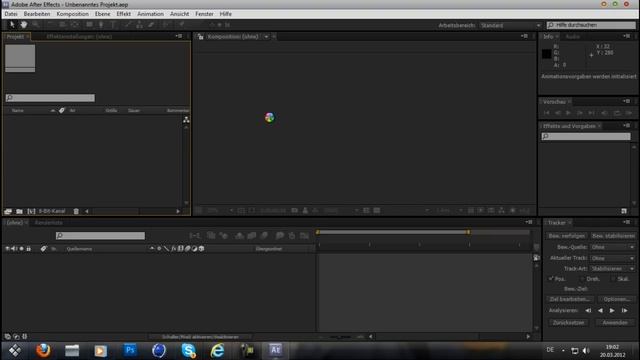Open Photoshop from the taskbar
Viewport: 640px width, 360px height.
[130, 350]
